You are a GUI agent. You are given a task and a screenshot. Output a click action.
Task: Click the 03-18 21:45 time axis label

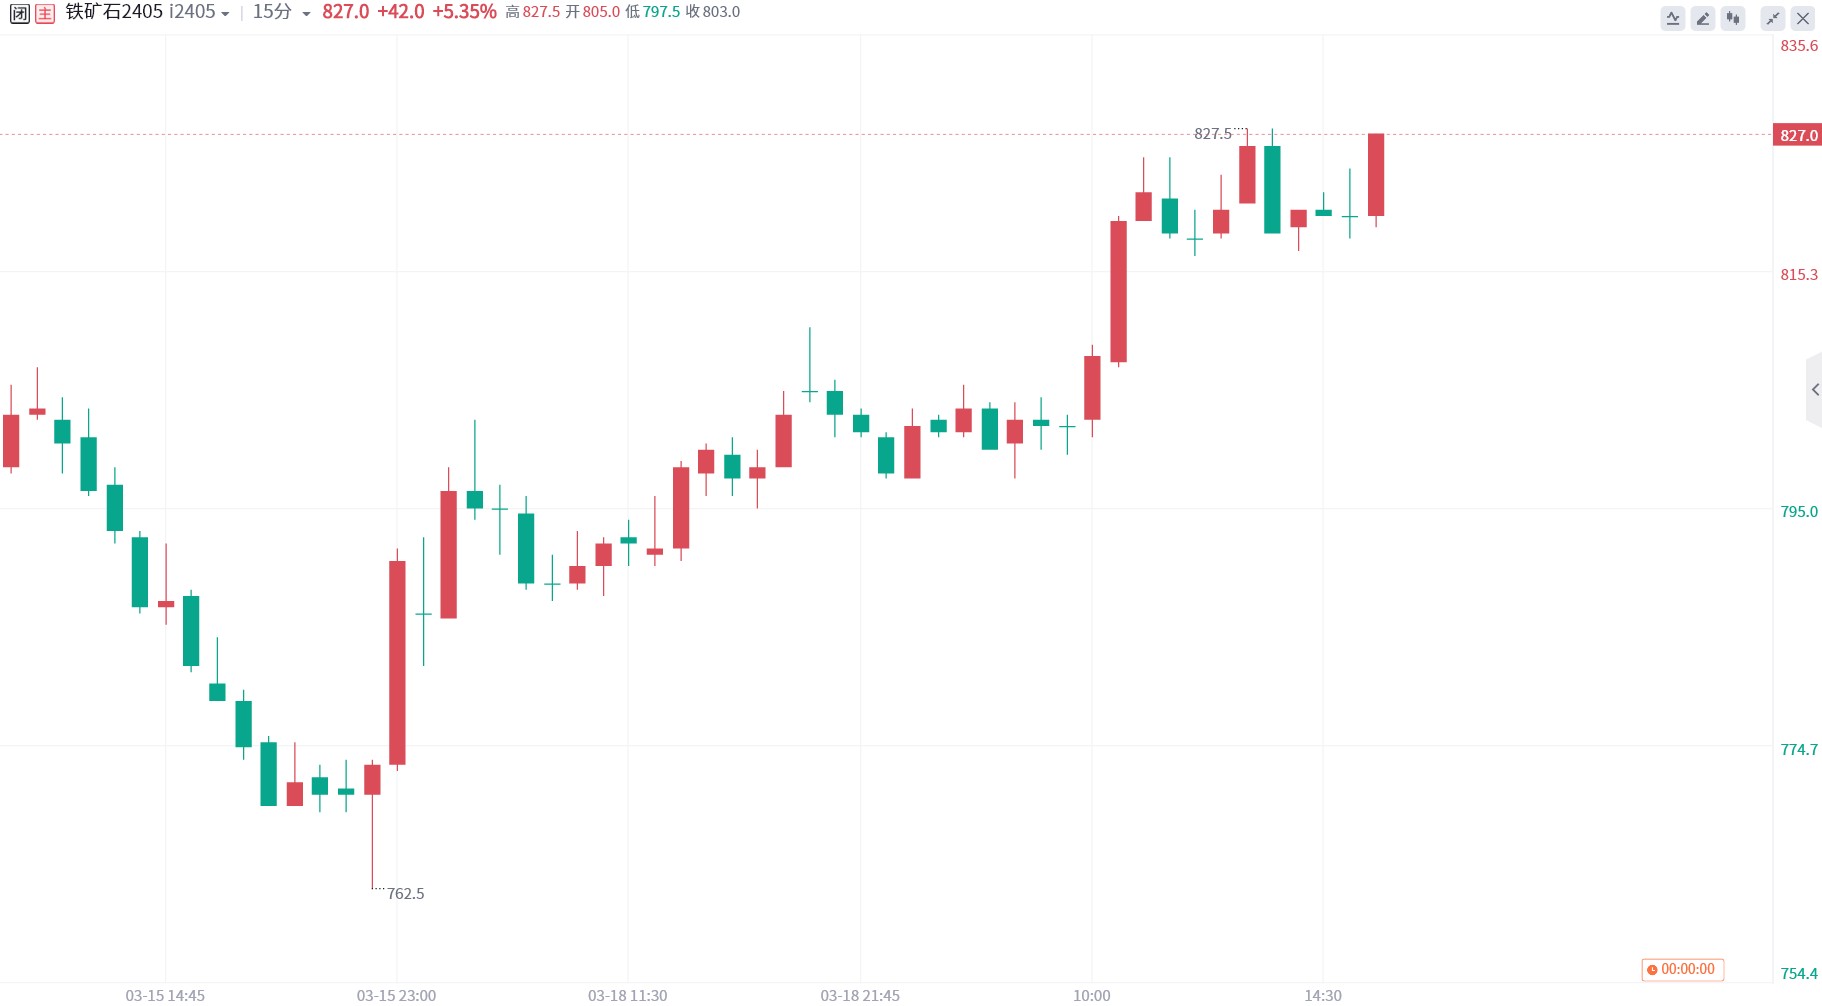pyautogui.click(x=860, y=995)
